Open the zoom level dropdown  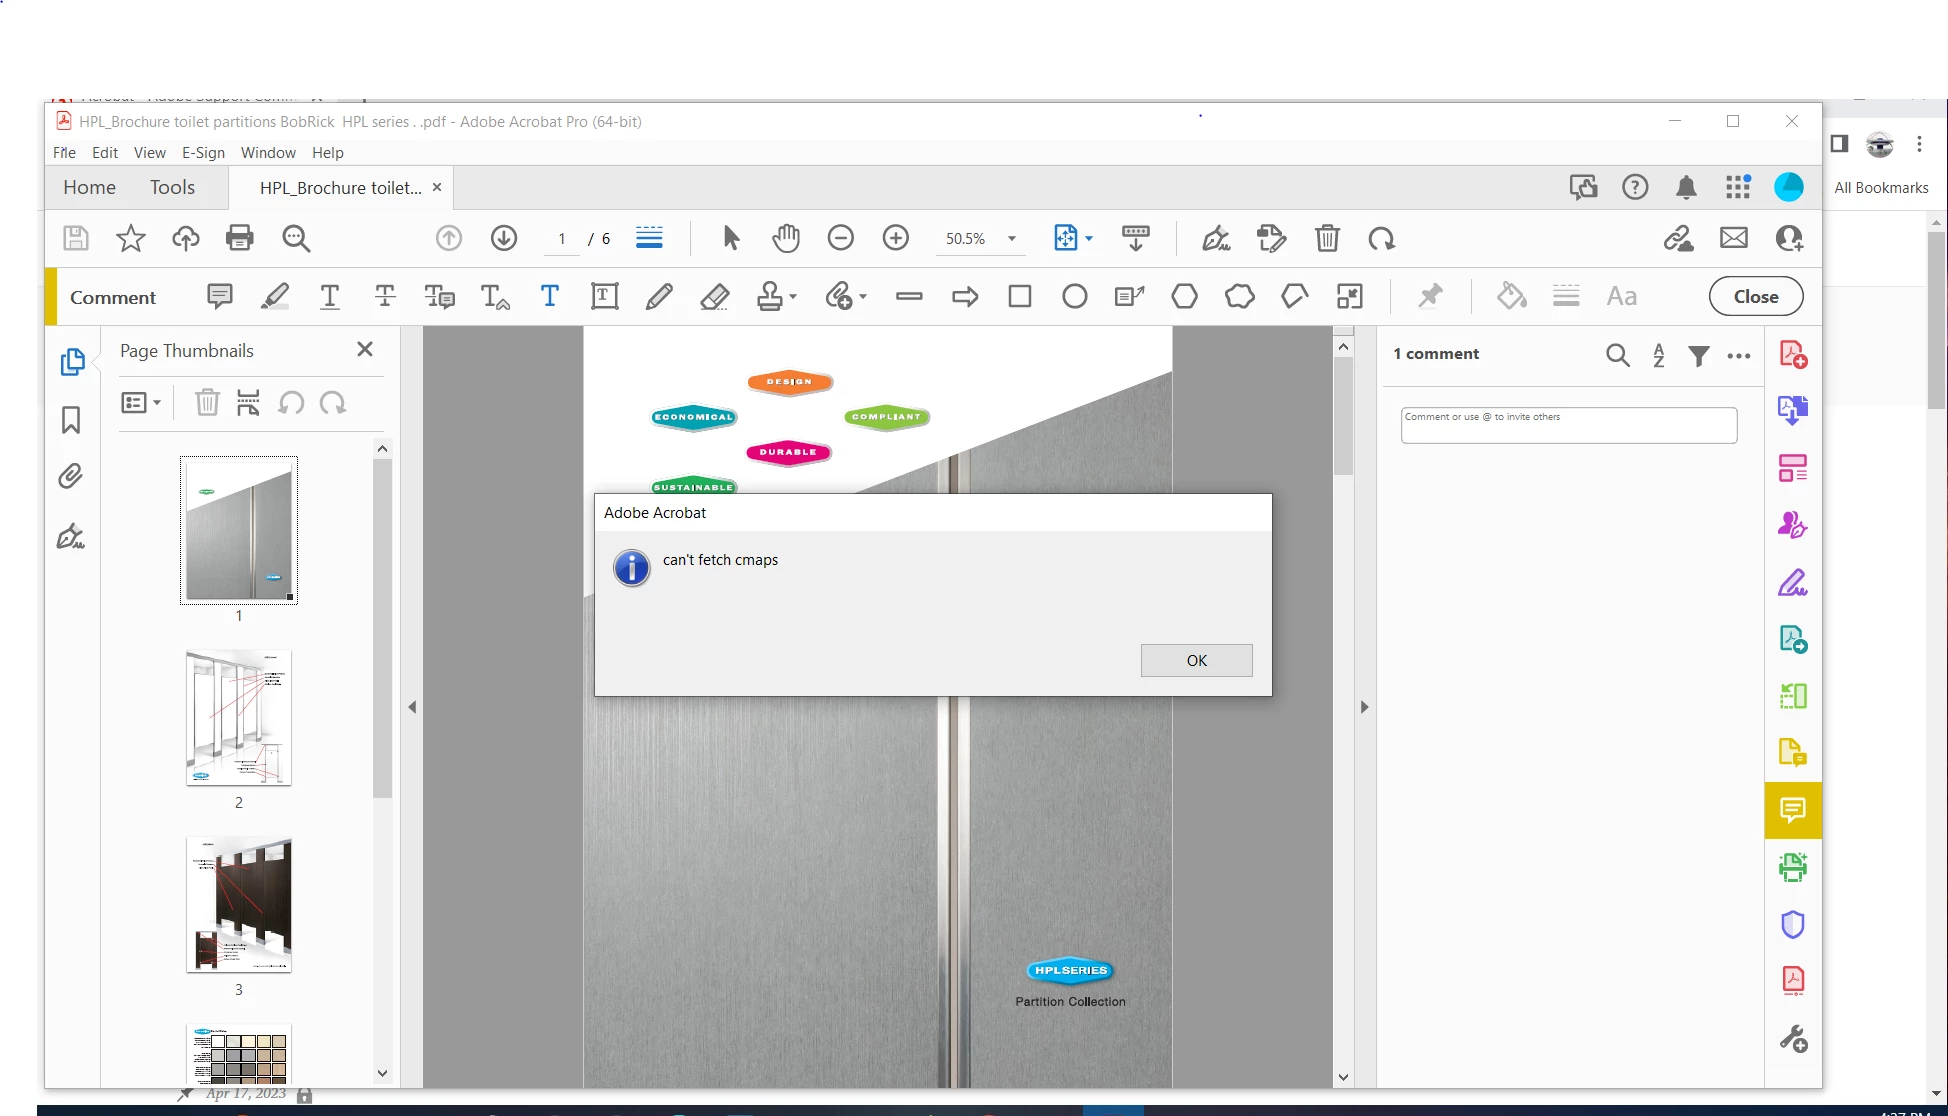[x=1012, y=238]
